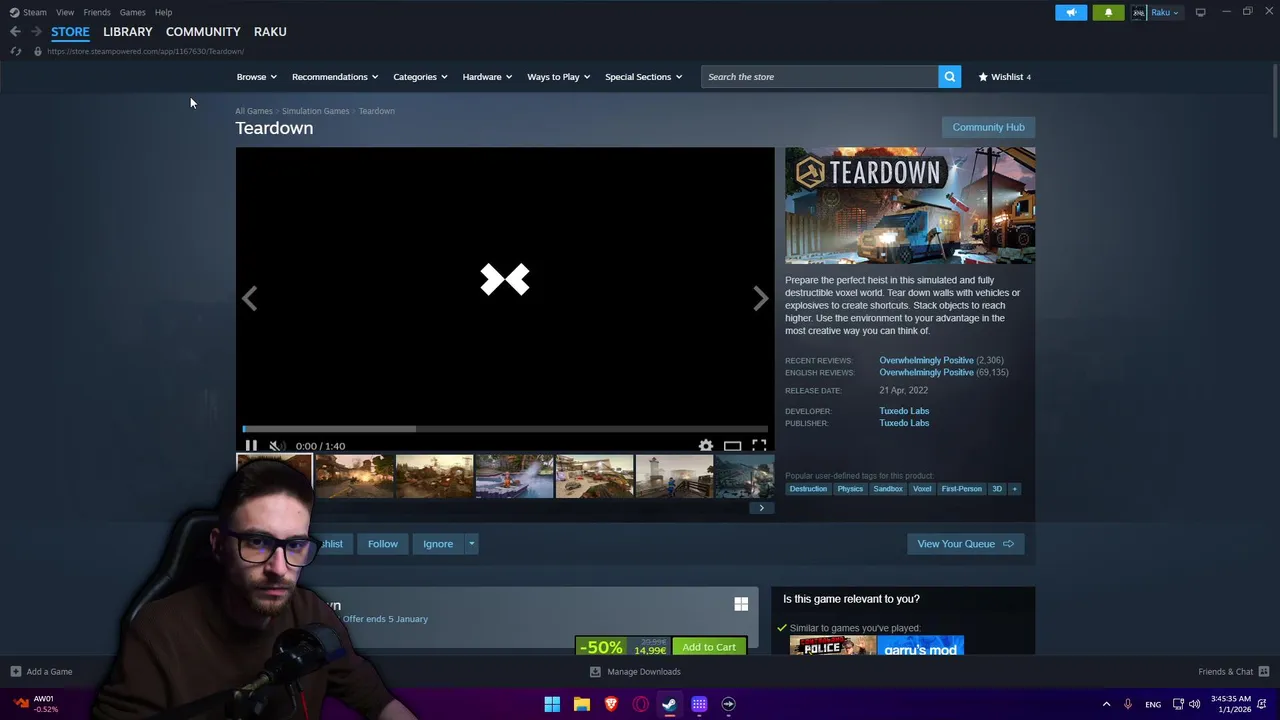1280x720 pixels.
Task: Follow the Teardown game
Action: 382,544
